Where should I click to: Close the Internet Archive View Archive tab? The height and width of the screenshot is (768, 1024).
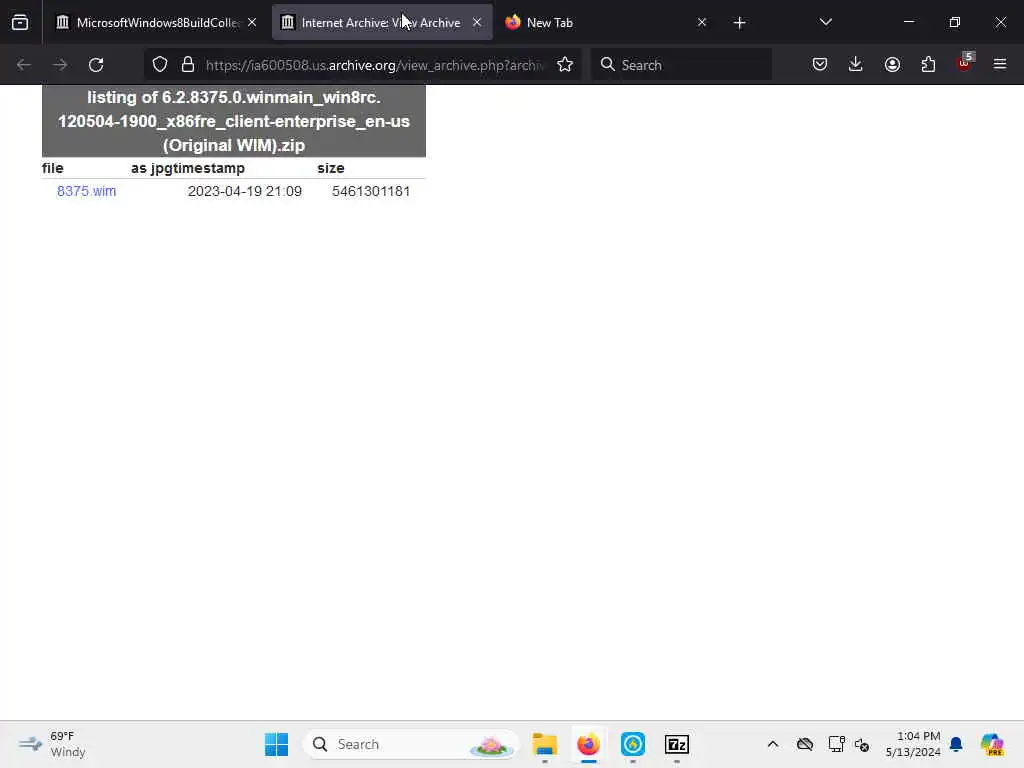tap(477, 22)
